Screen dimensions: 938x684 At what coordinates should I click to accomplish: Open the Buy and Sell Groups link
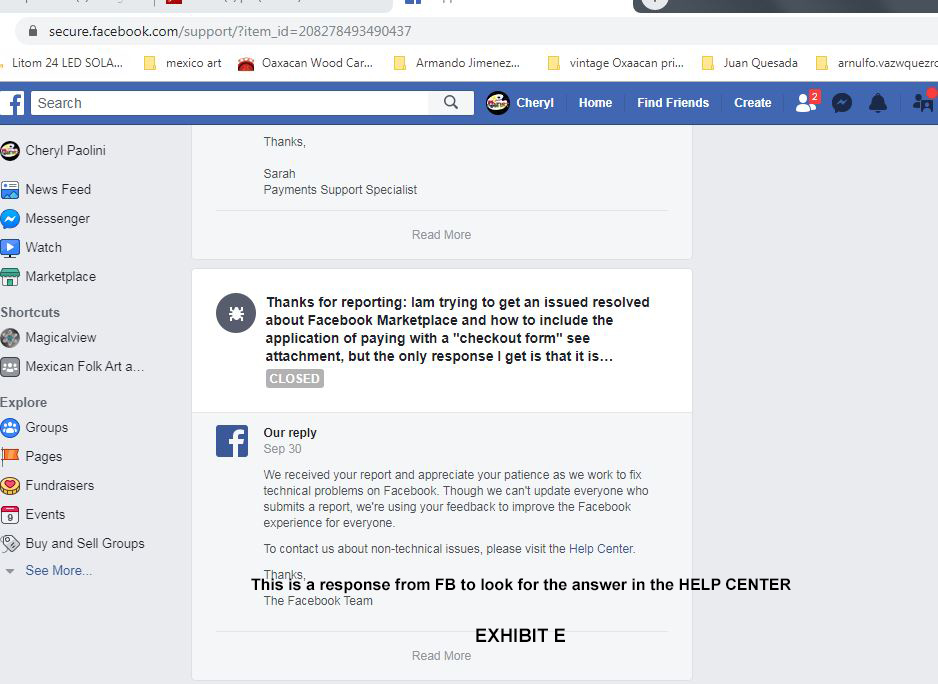pos(85,543)
